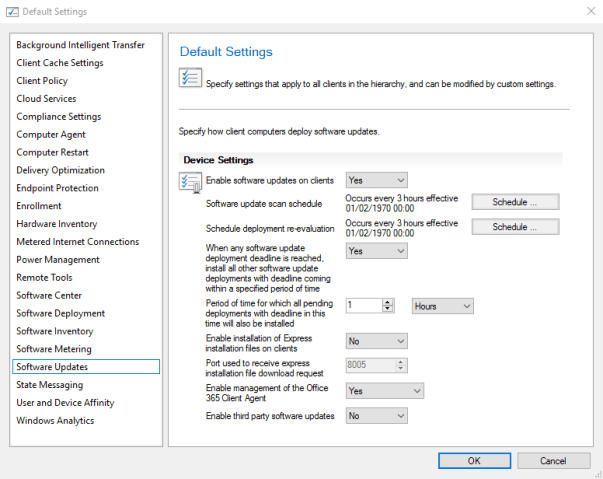Click the period of time number field
This screenshot has height=479, width=603.
point(364,306)
